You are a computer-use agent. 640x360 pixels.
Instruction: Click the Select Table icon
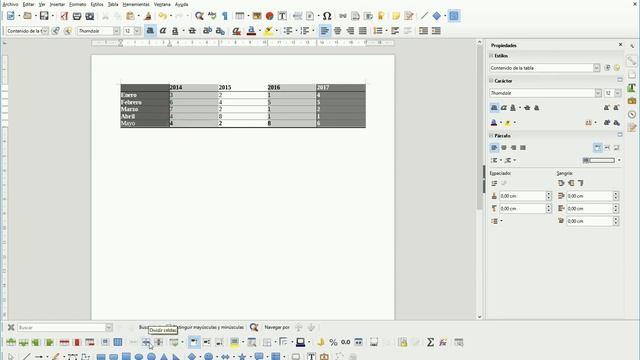tap(118, 342)
